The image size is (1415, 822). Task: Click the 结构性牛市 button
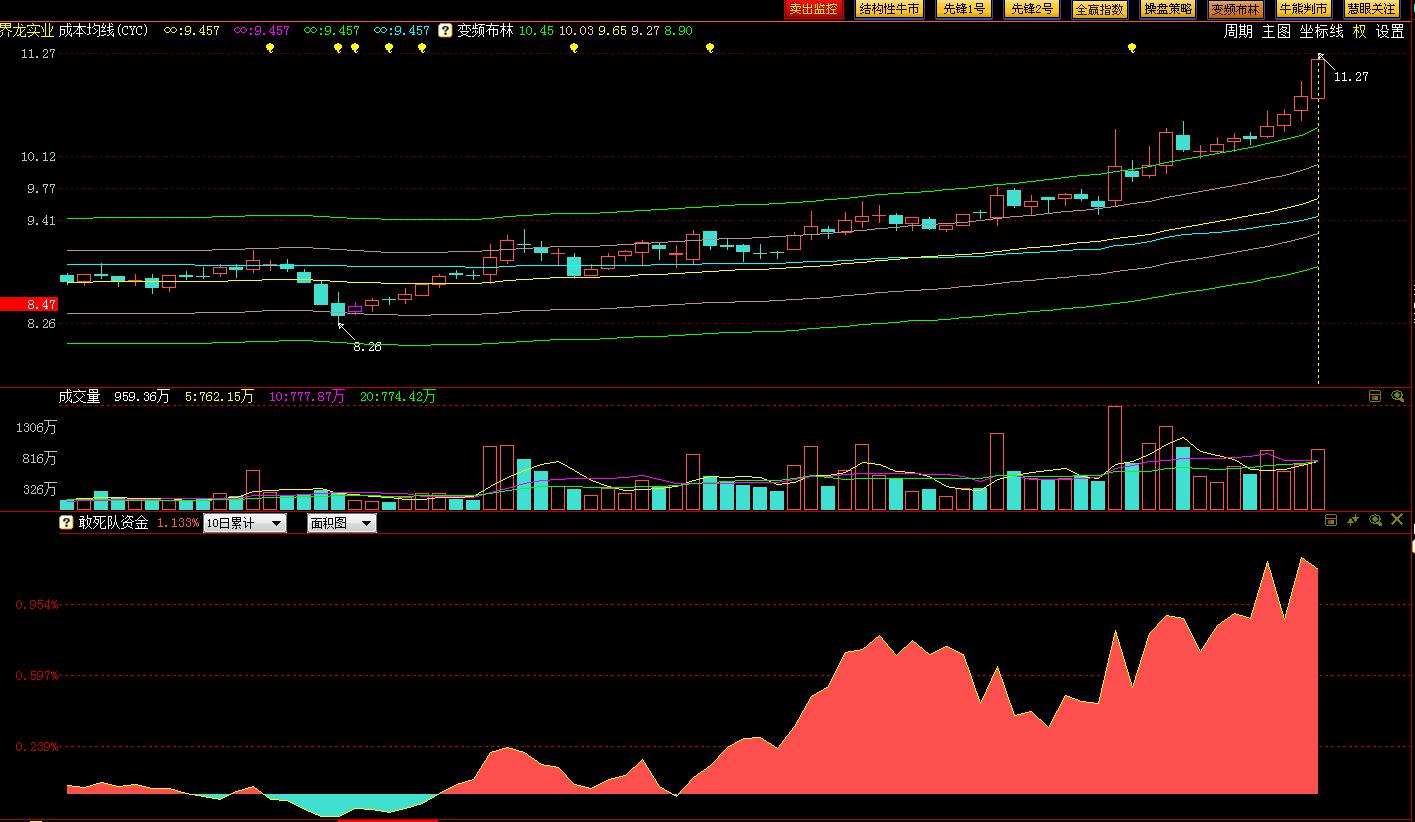click(889, 9)
